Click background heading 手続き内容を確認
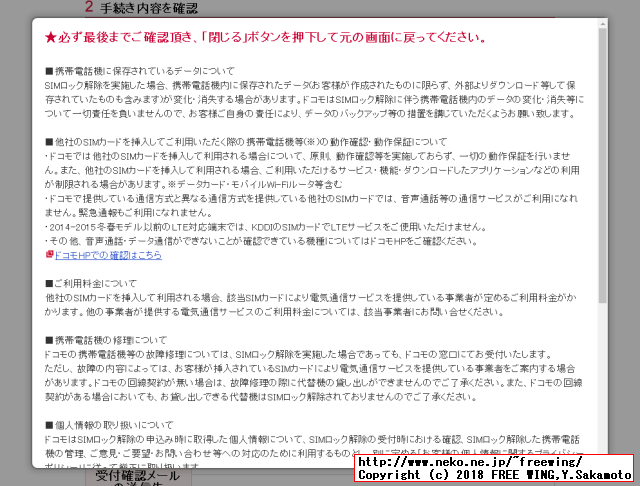Viewport: 640px width, 486px height. pyautogui.click(x=149, y=8)
